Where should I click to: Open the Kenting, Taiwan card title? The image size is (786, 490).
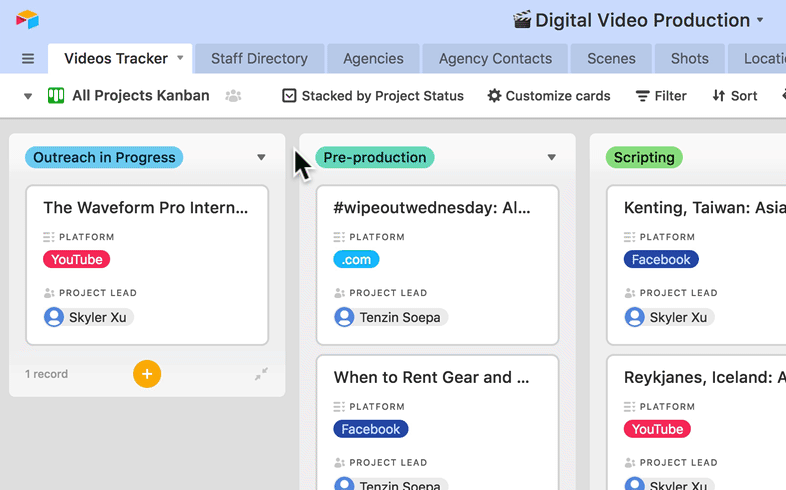coord(705,207)
